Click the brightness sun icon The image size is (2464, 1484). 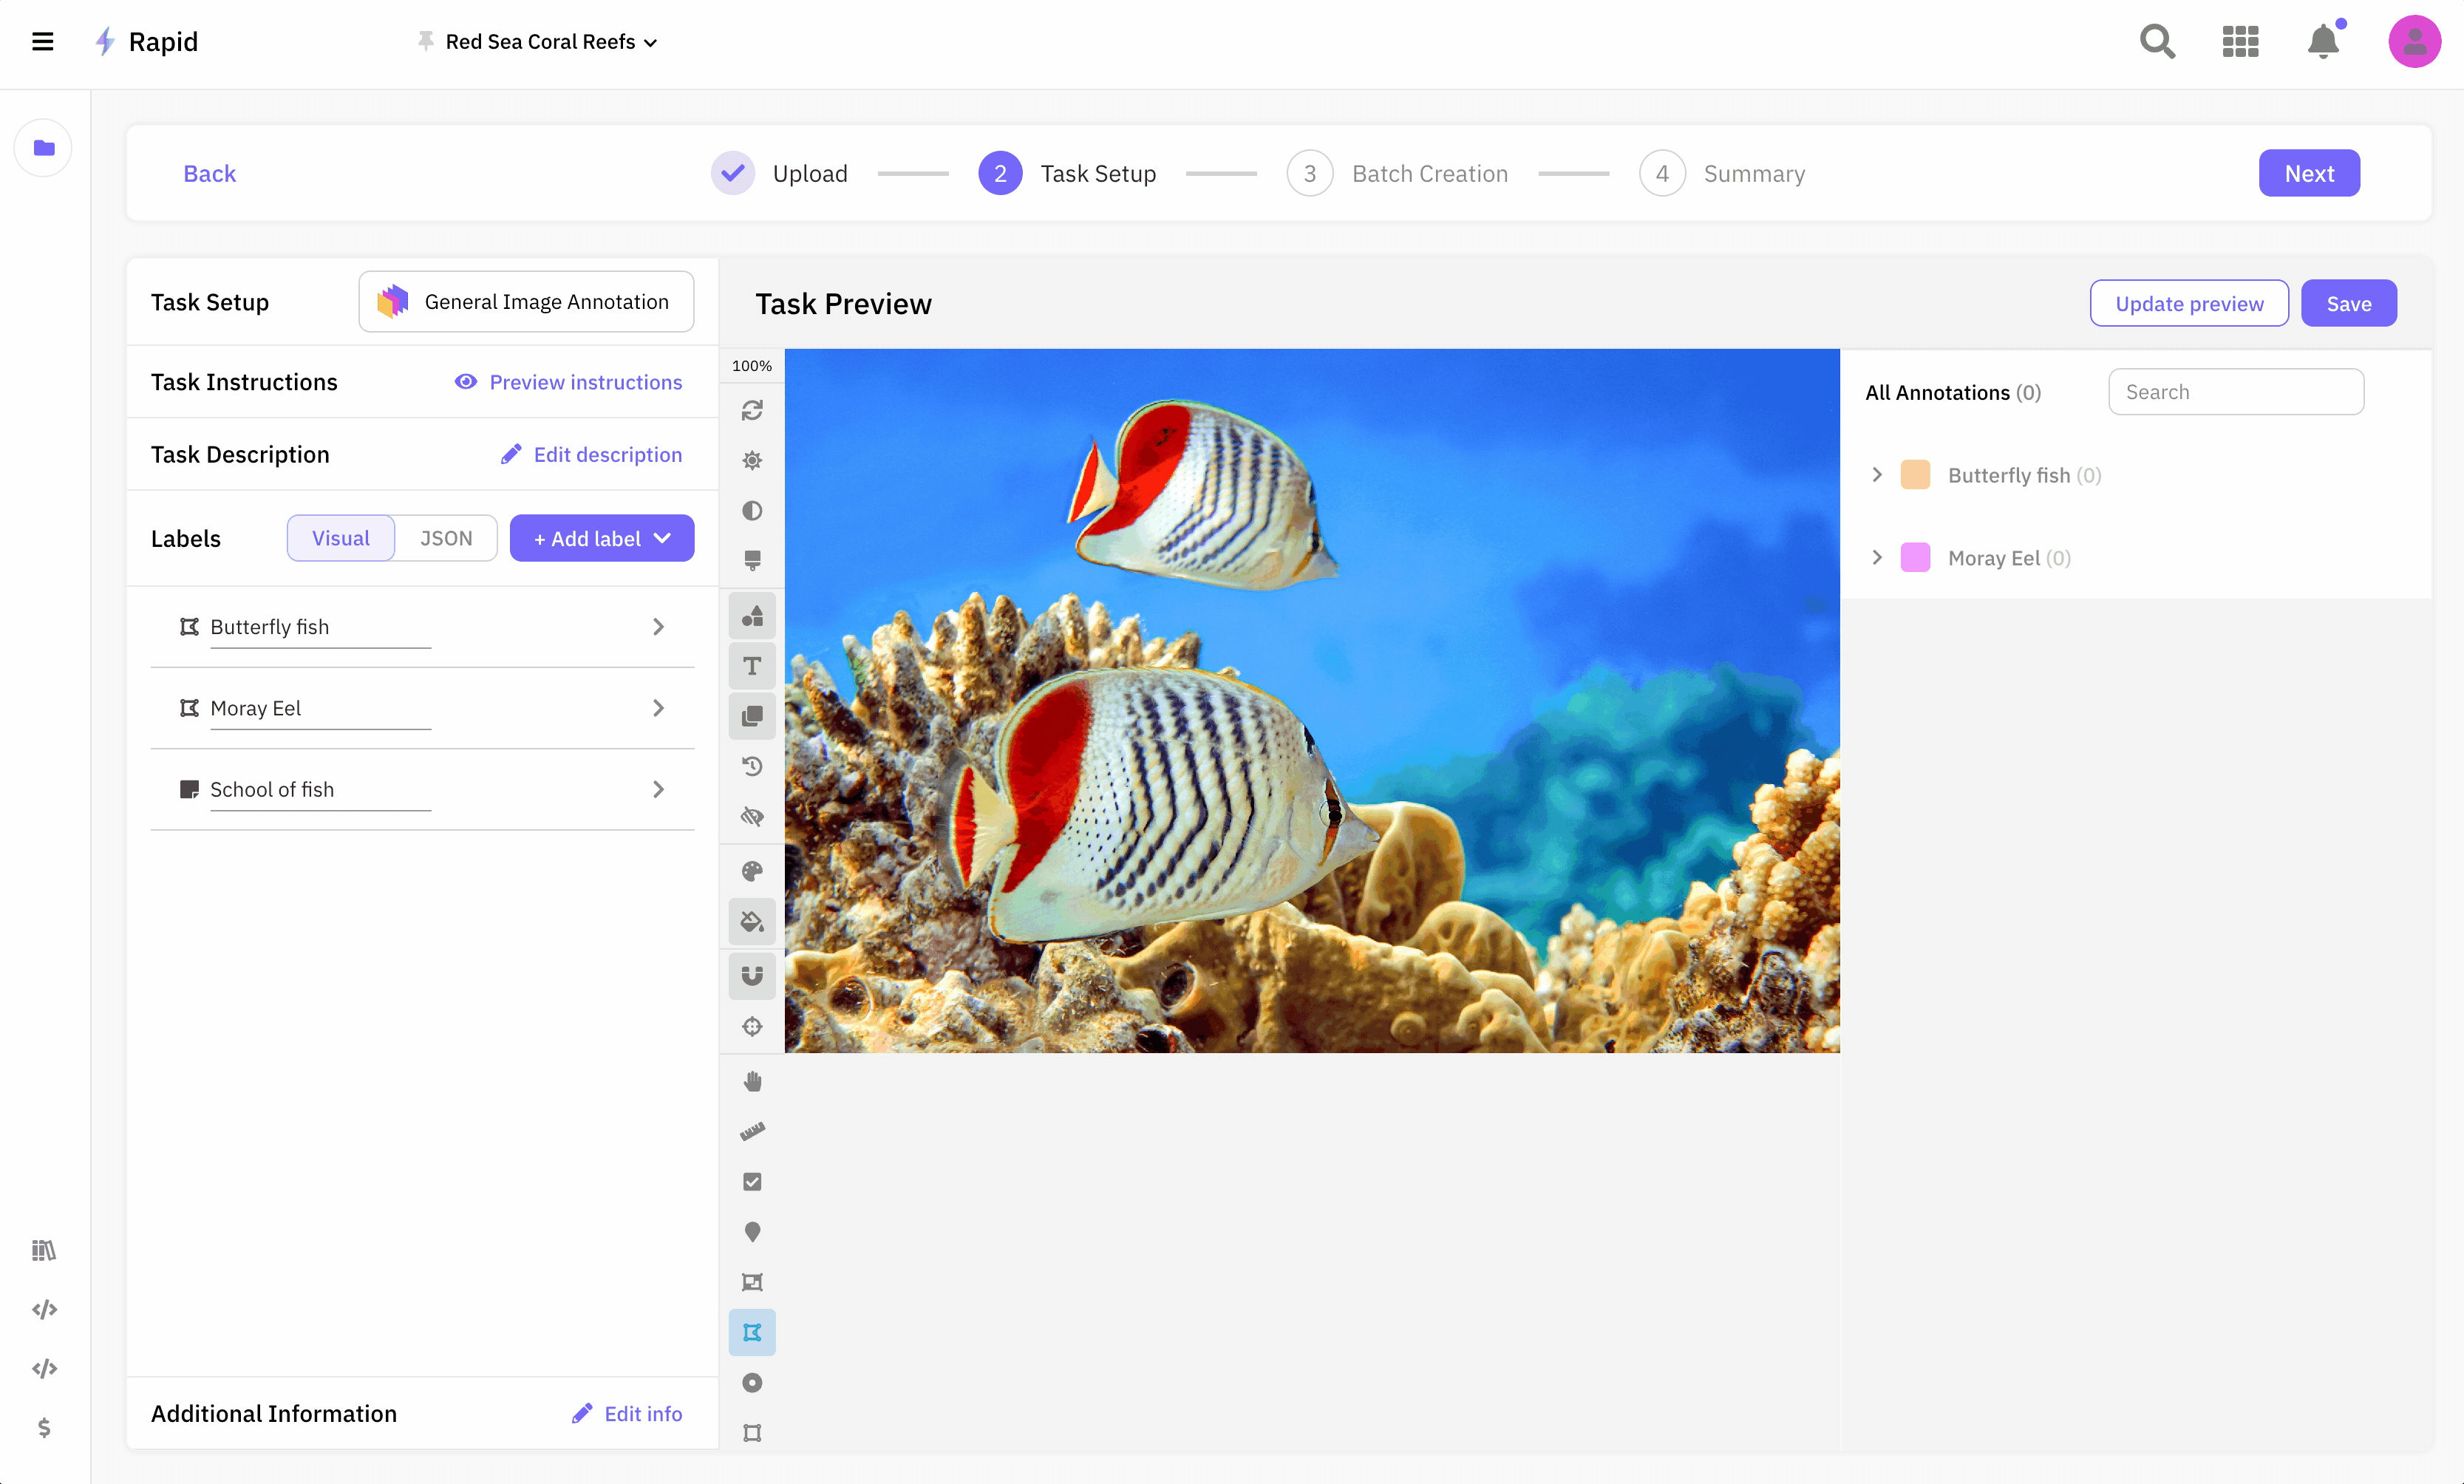(x=752, y=460)
